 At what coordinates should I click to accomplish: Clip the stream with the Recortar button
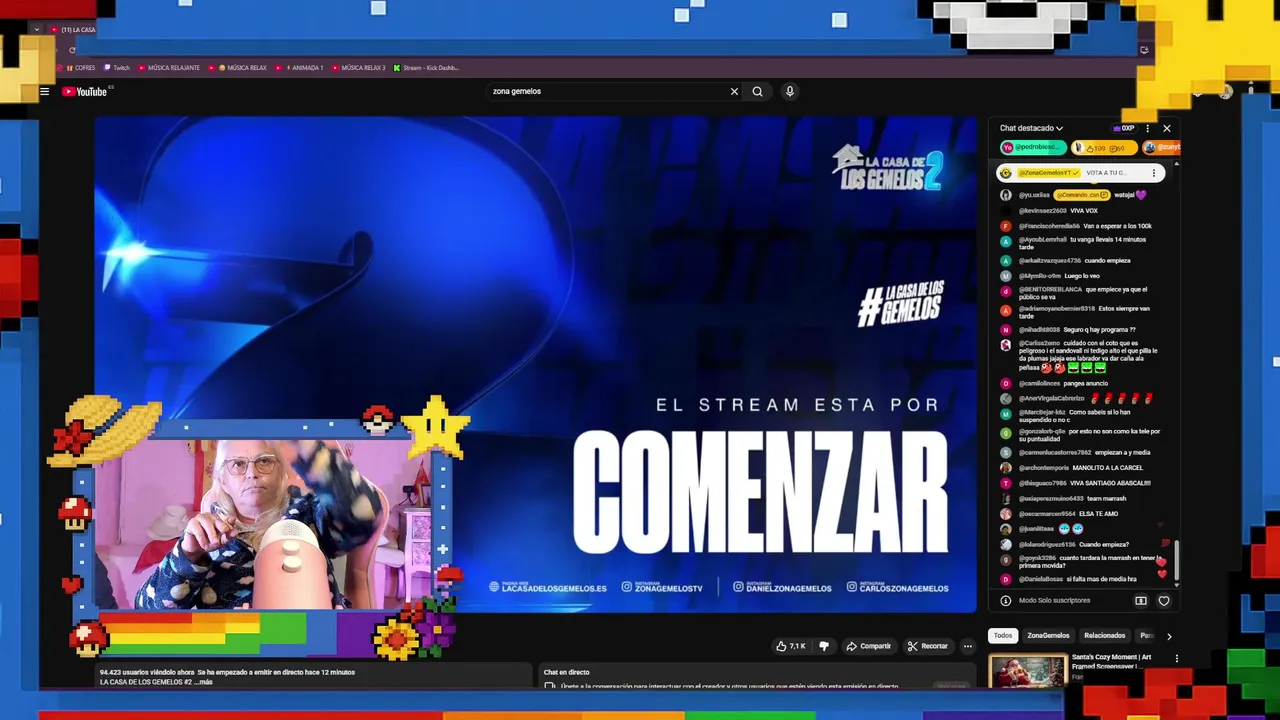[x=927, y=646]
